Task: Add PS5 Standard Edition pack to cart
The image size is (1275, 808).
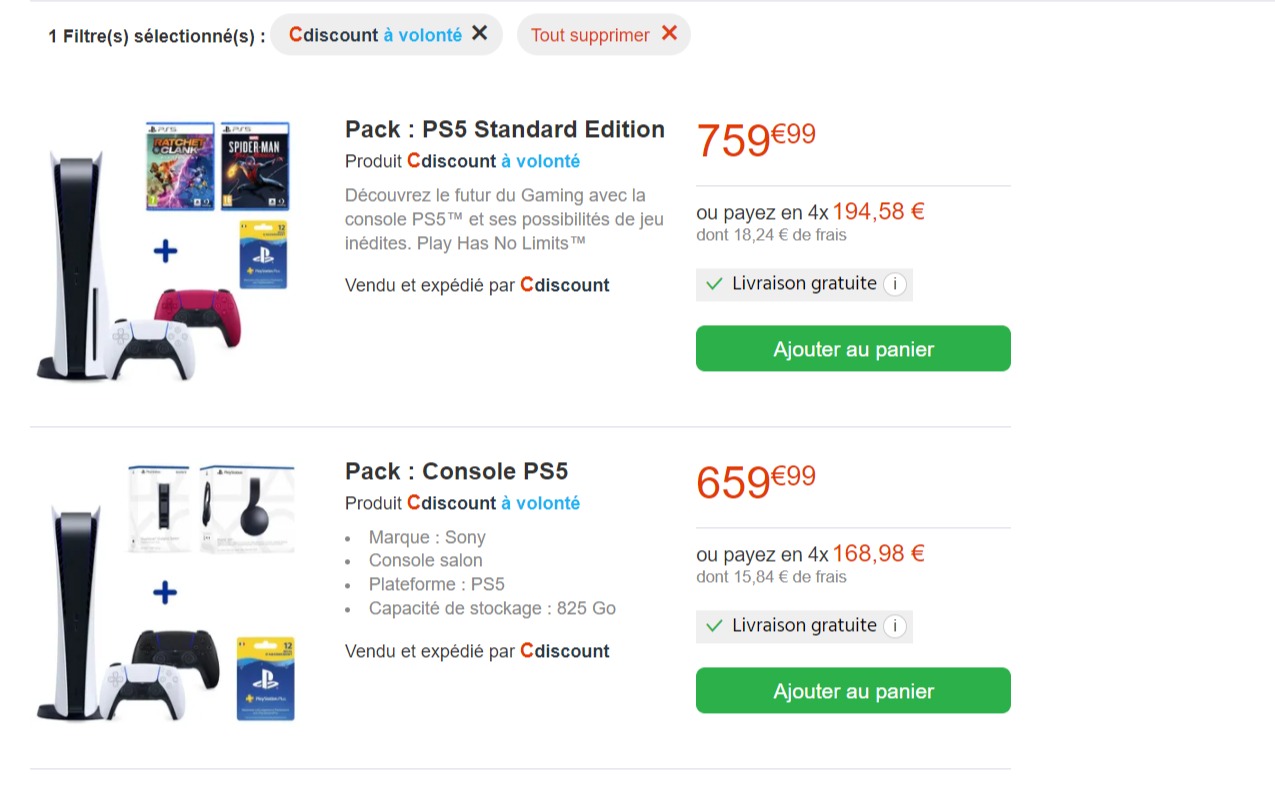Action: point(853,349)
